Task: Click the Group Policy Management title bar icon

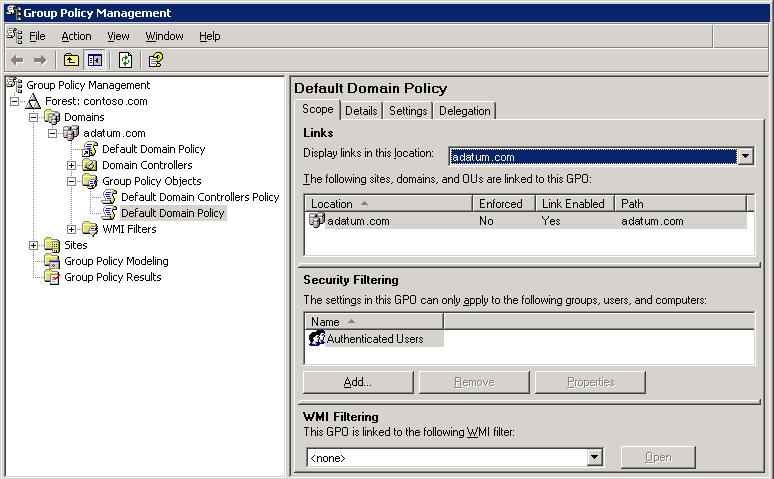Action: (13, 12)
